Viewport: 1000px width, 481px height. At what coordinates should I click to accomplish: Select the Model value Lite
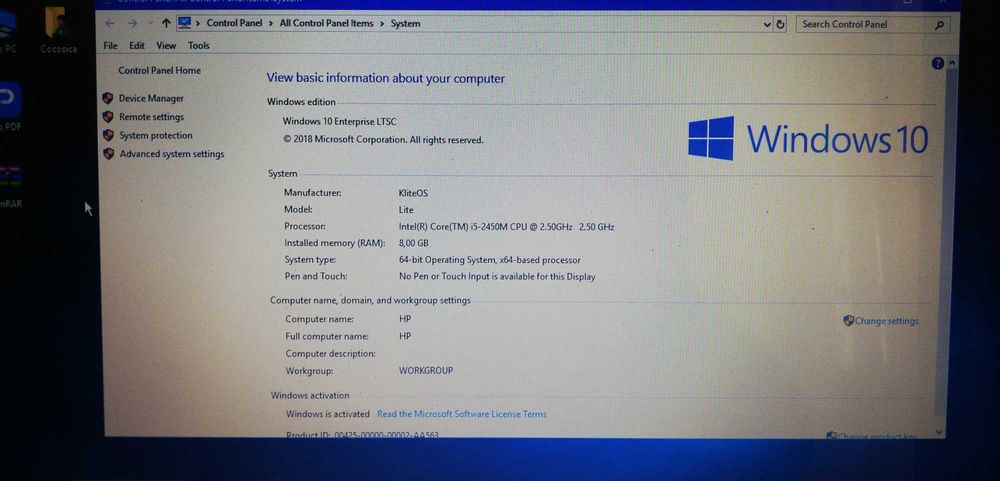point(406,210)
